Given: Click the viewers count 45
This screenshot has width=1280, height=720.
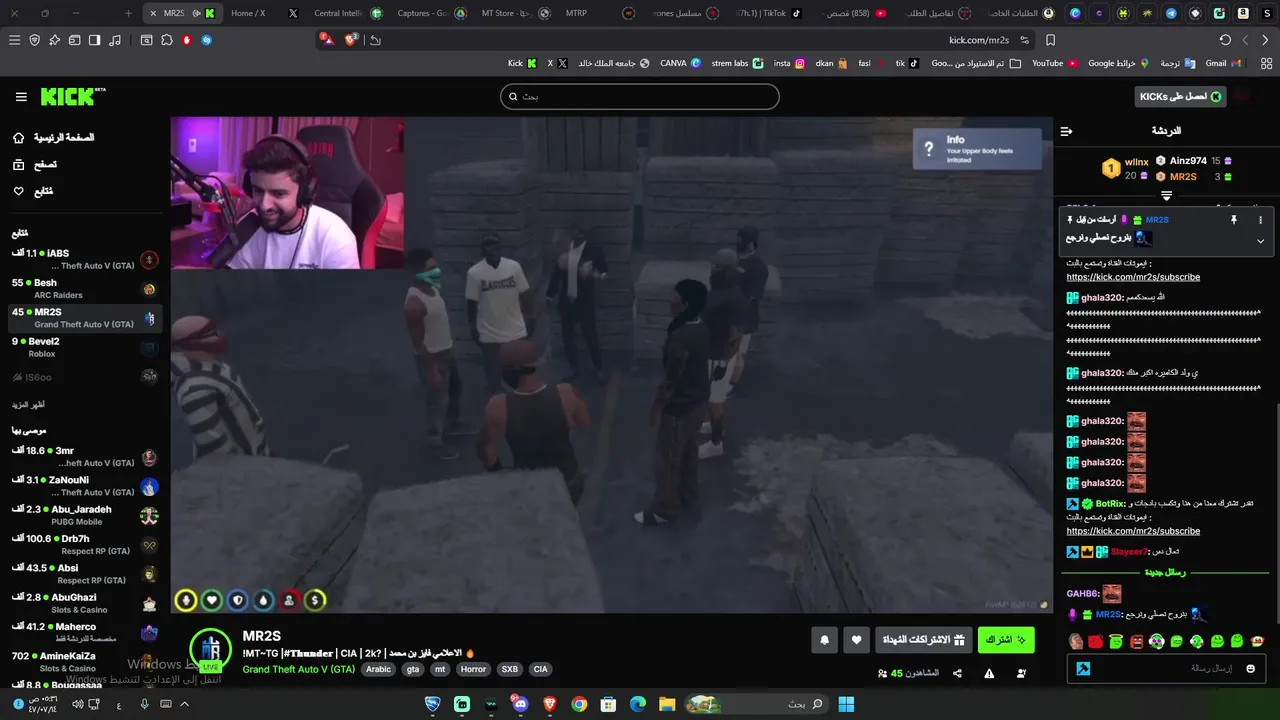Looking at the screenshot, I should (909, 674).
